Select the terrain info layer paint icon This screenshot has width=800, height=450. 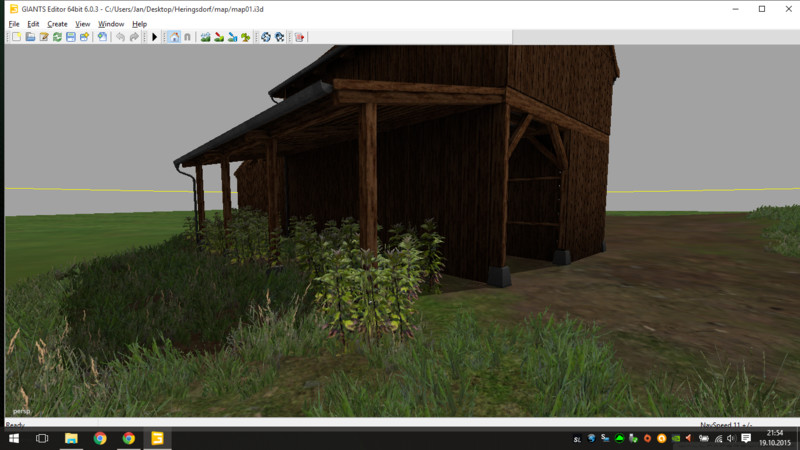(232, 37)
